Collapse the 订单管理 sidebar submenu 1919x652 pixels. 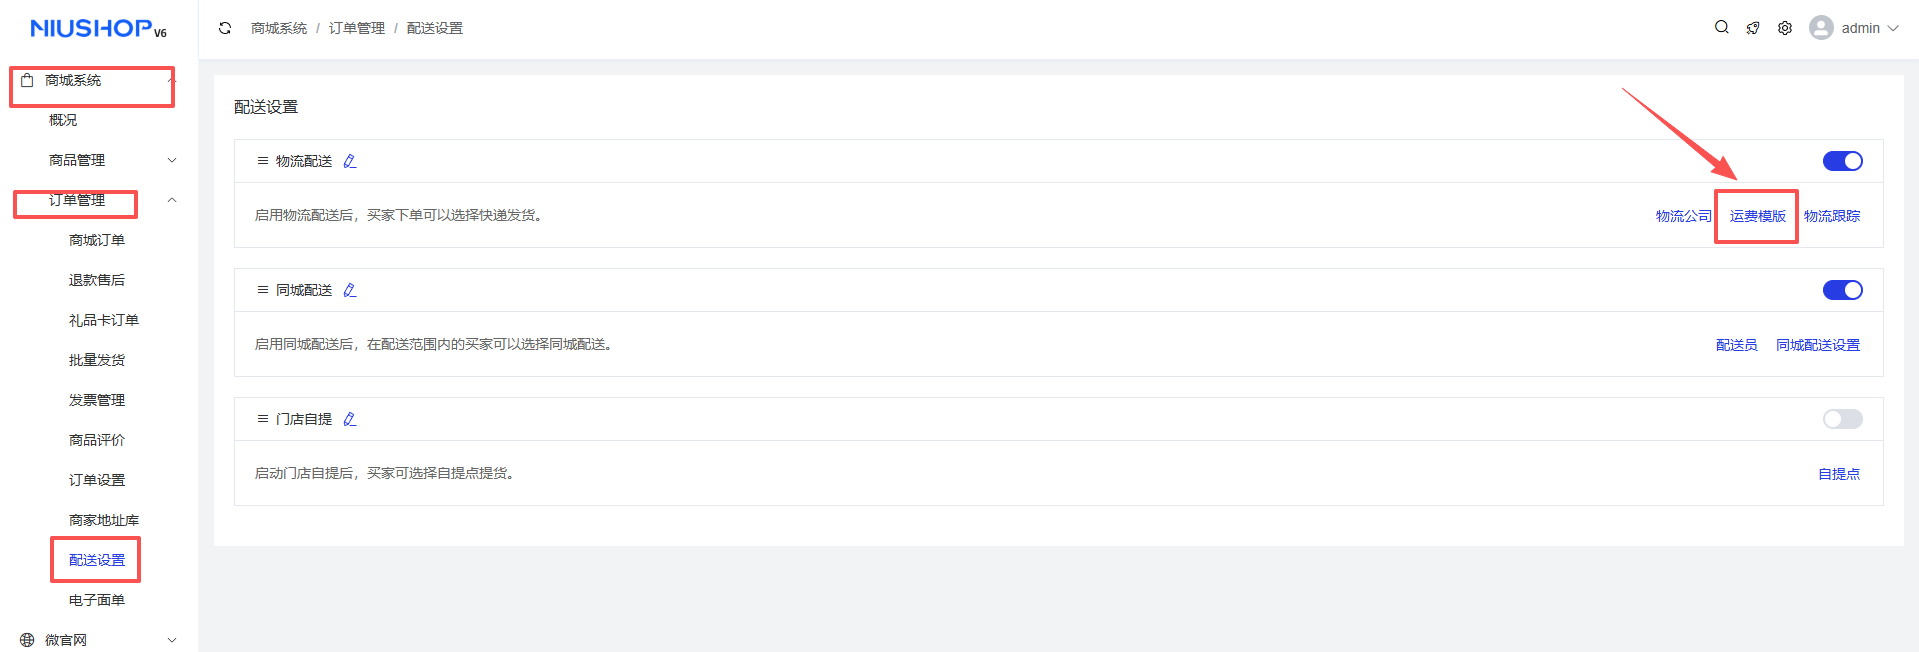pos(172,200)
